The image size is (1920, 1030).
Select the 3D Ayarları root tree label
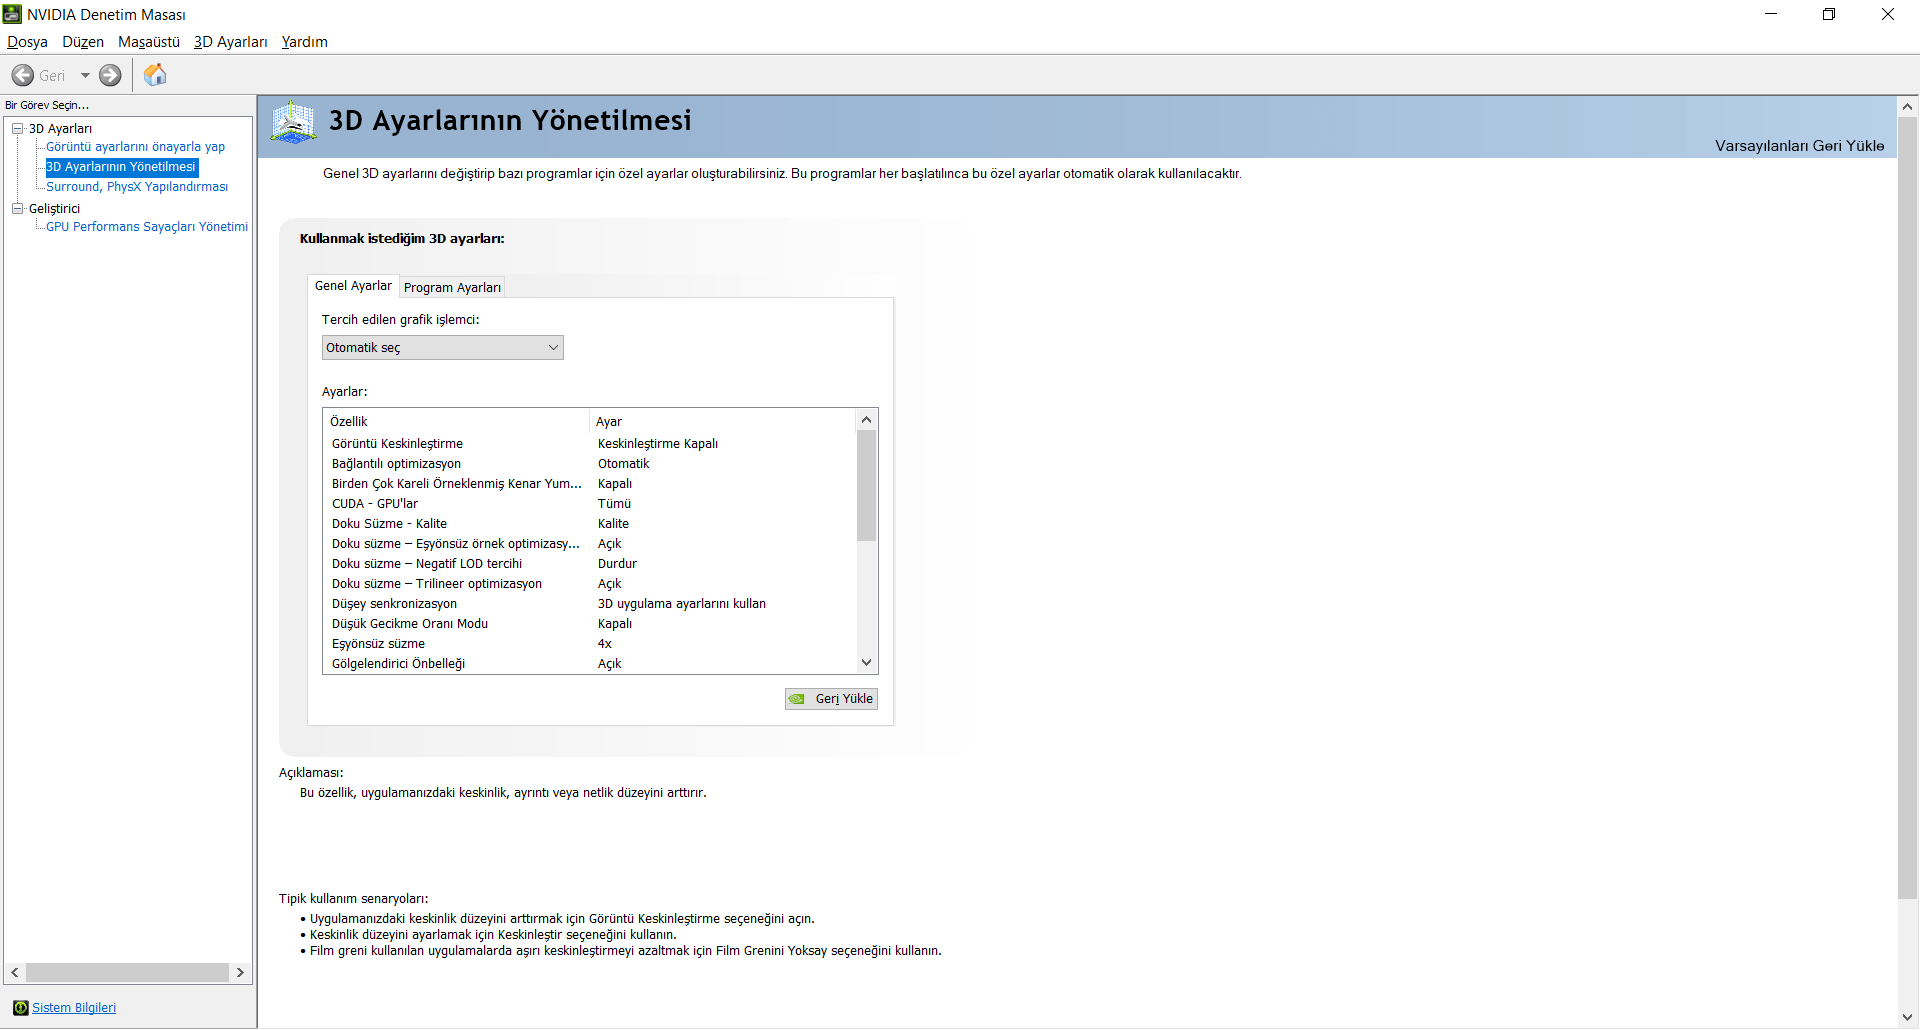tap(60, 129)
